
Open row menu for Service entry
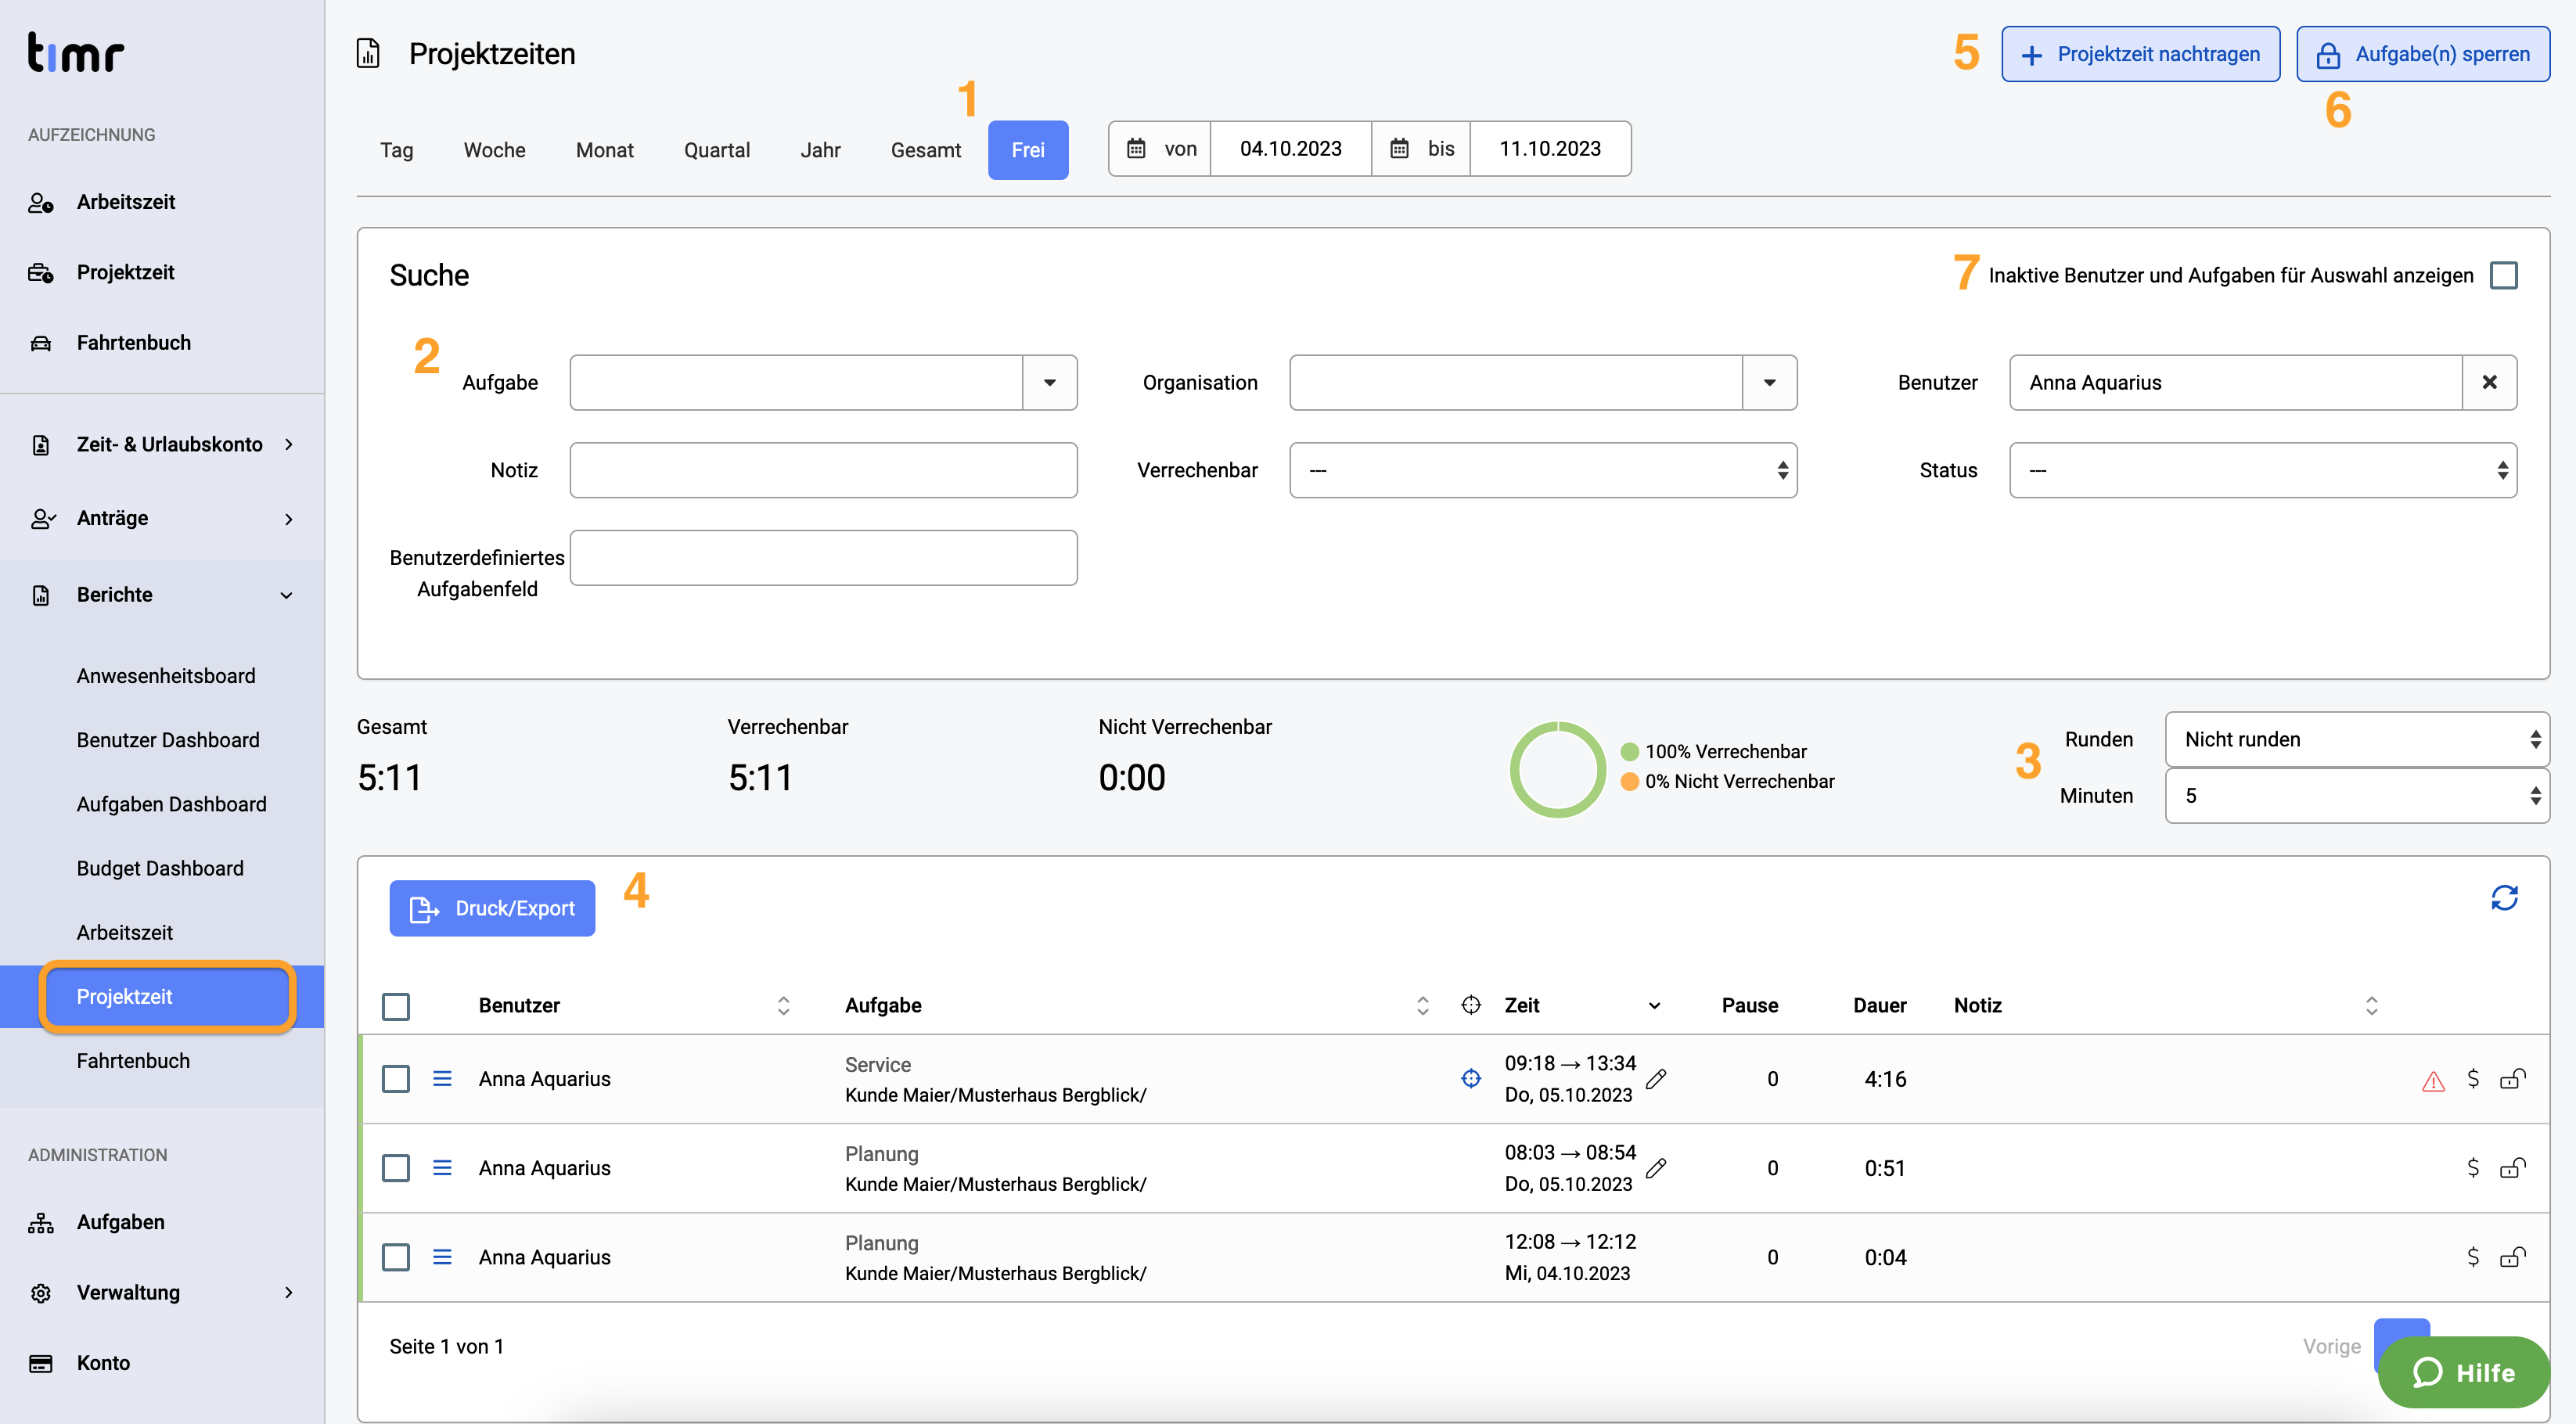(x=442, y=1079)
